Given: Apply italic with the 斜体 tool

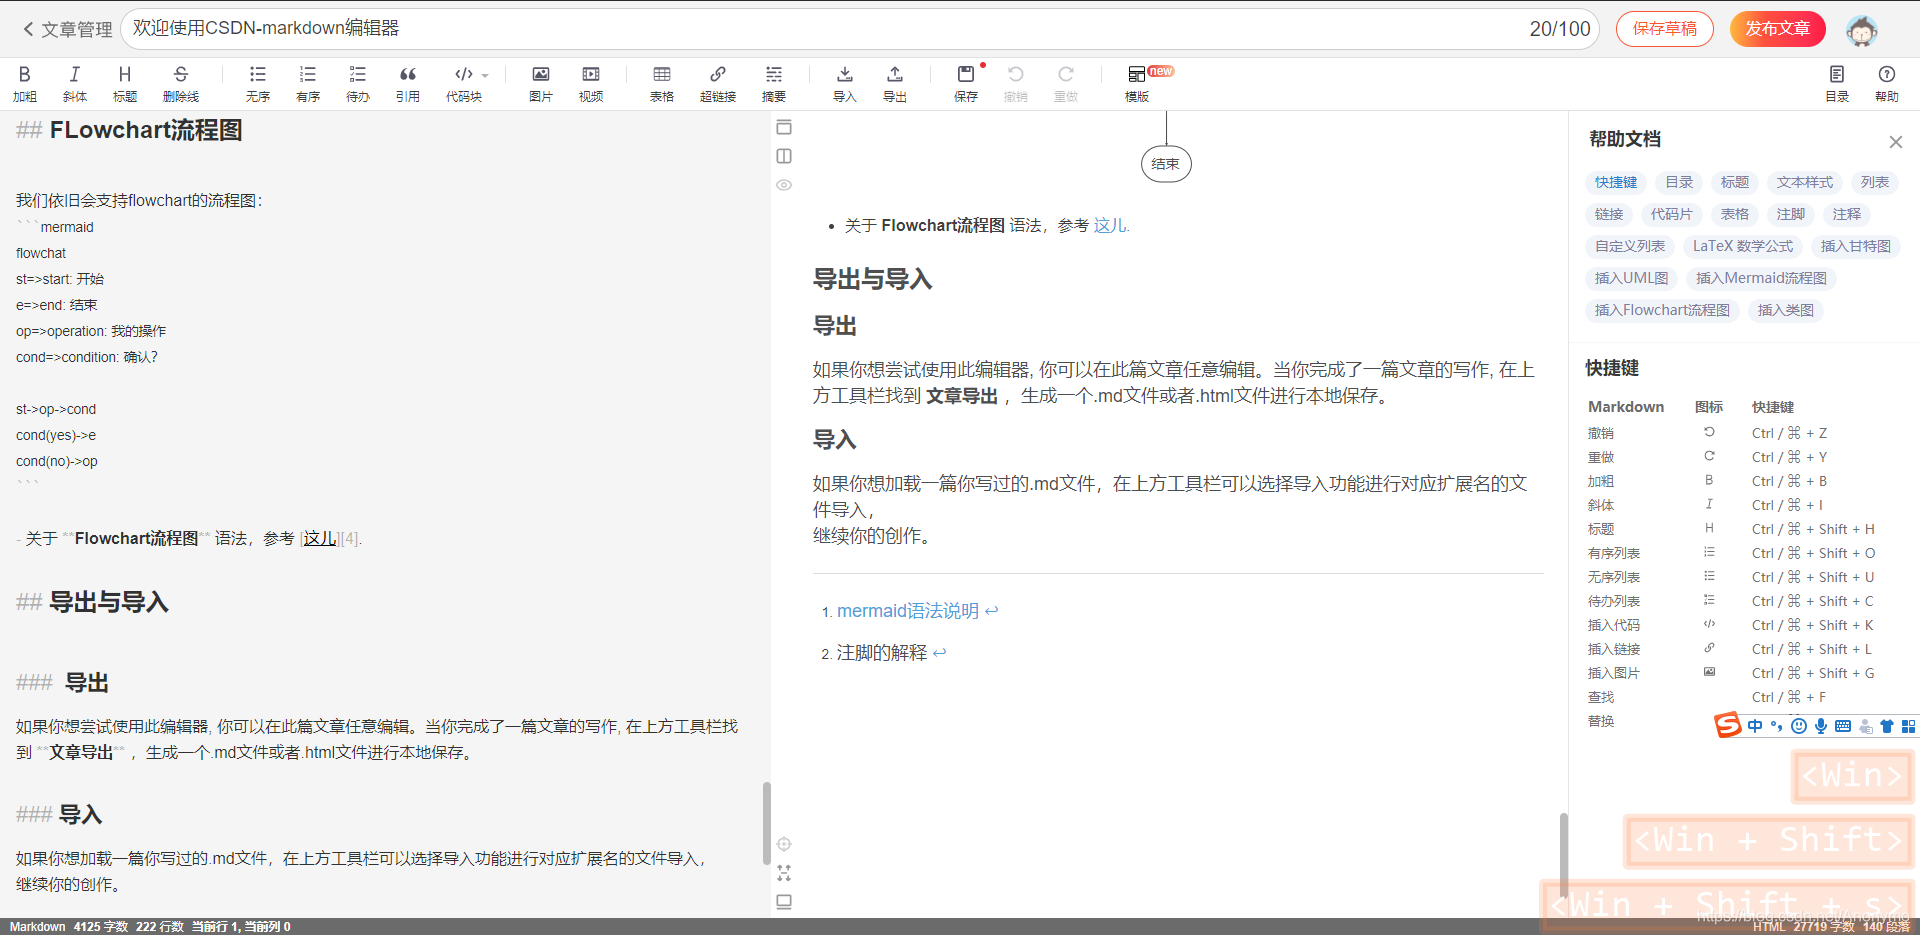Looking at the screenshot, I should (x=75, y=83).
